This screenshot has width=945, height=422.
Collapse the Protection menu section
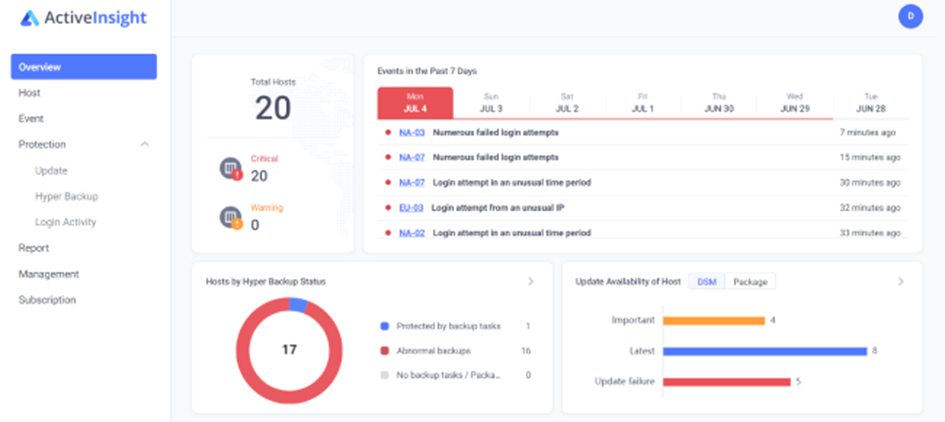point(145,145)
